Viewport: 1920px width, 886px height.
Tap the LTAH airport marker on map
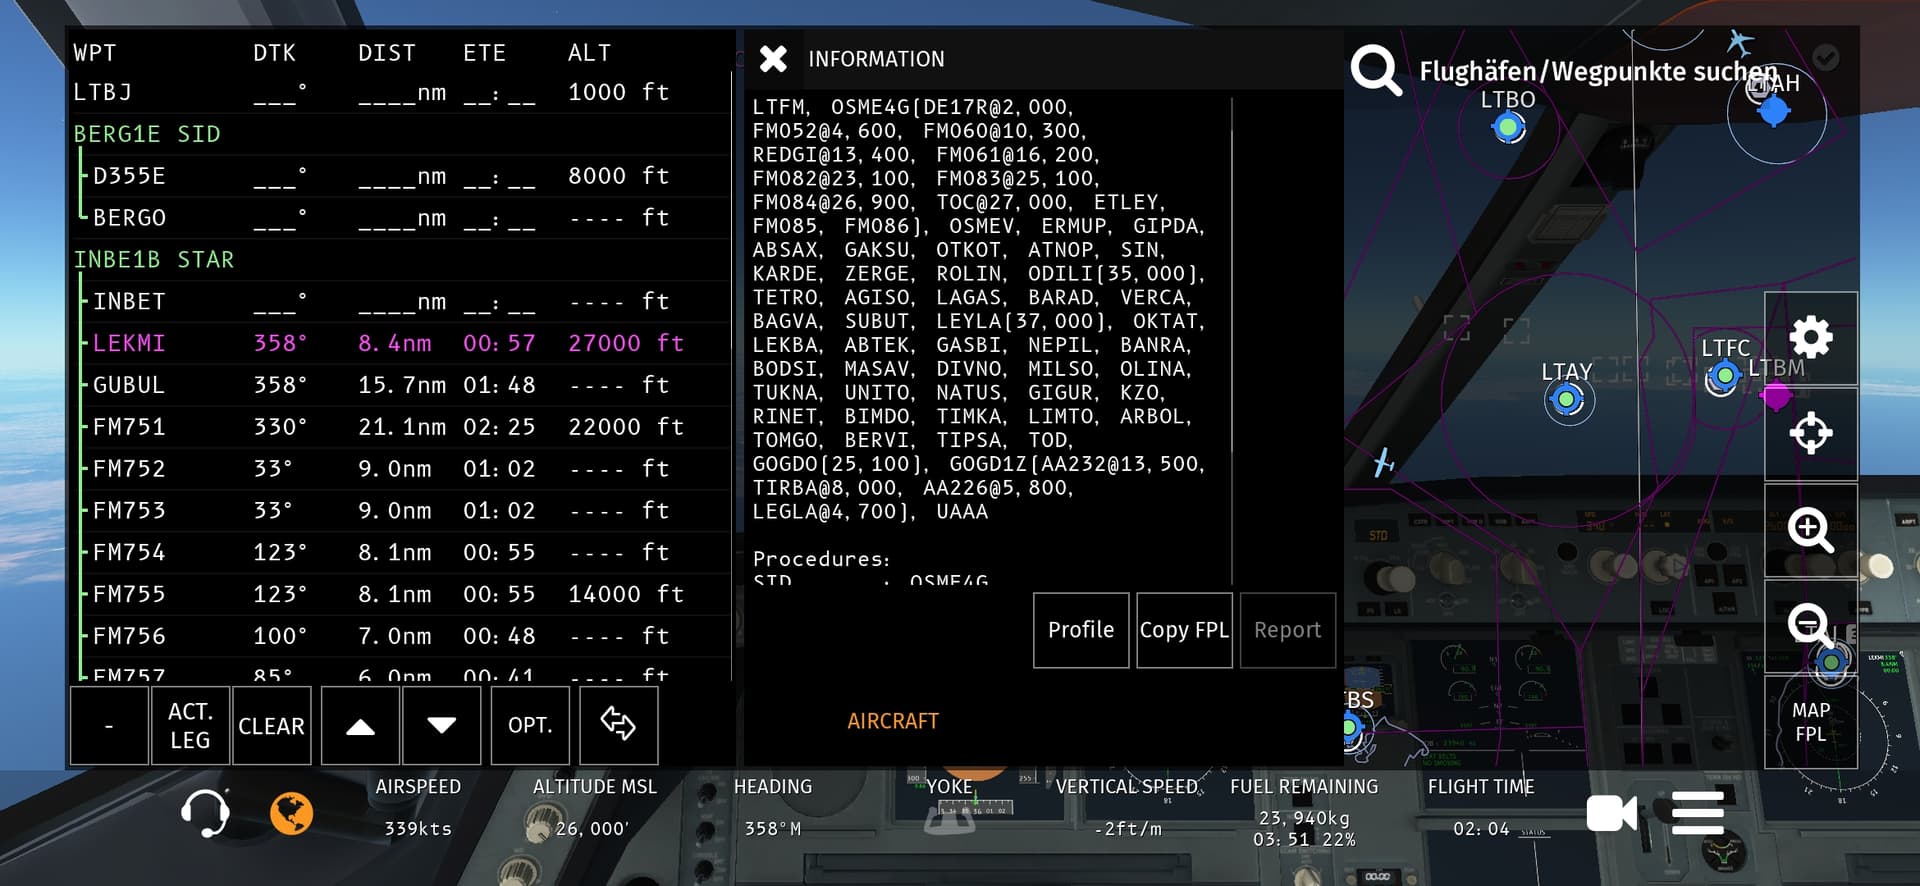[1773, 111]
